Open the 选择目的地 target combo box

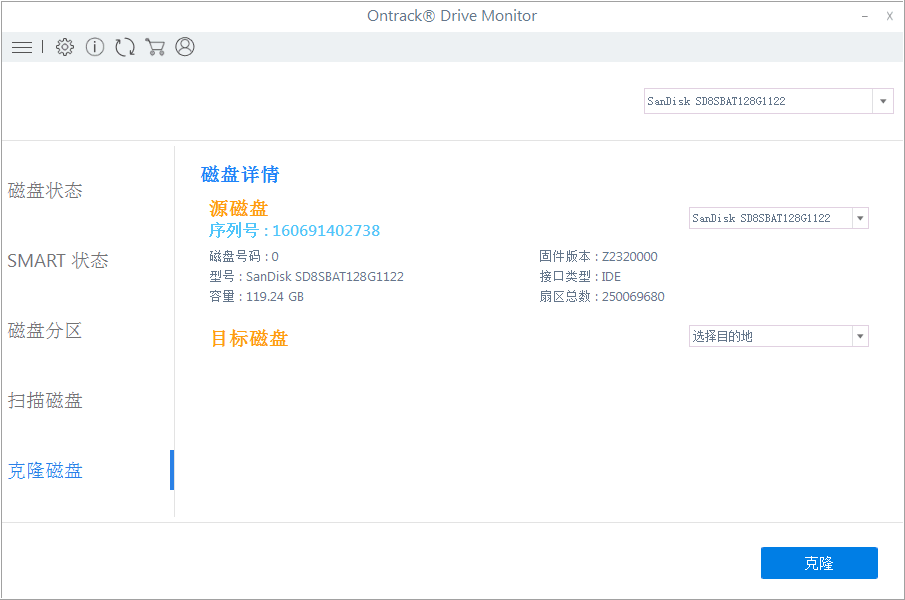[779, 336]
